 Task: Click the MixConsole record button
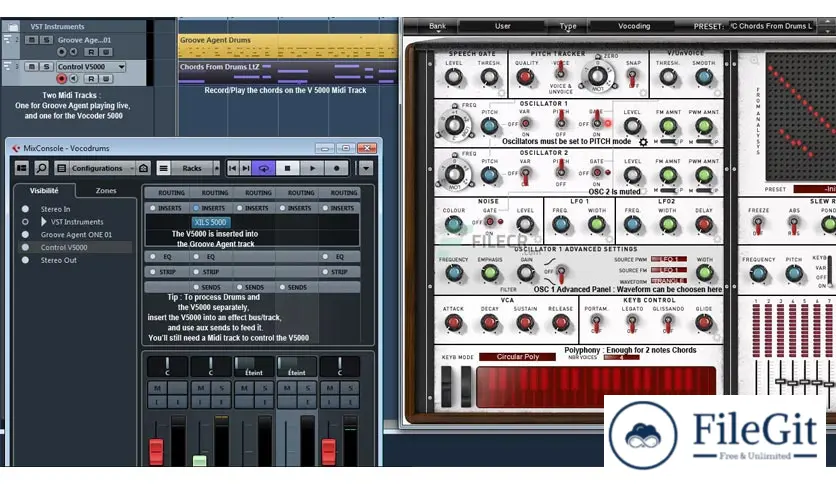tap(337, 168)
